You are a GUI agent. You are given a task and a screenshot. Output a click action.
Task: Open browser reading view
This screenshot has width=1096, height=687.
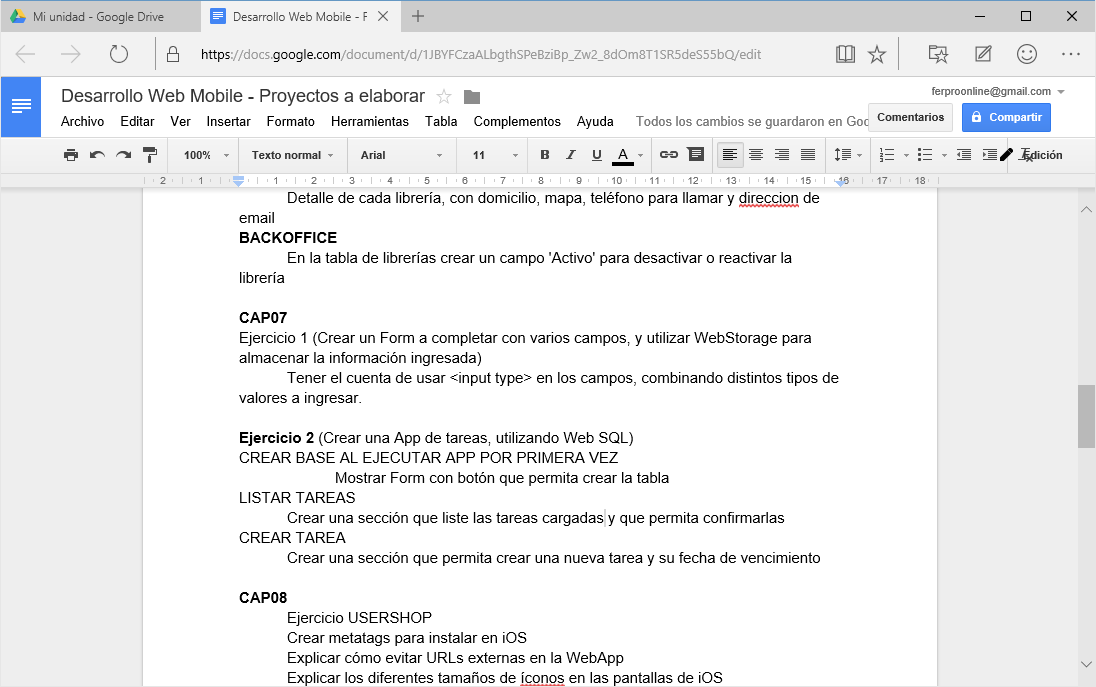pyautogui.click(x=845, y=54)
